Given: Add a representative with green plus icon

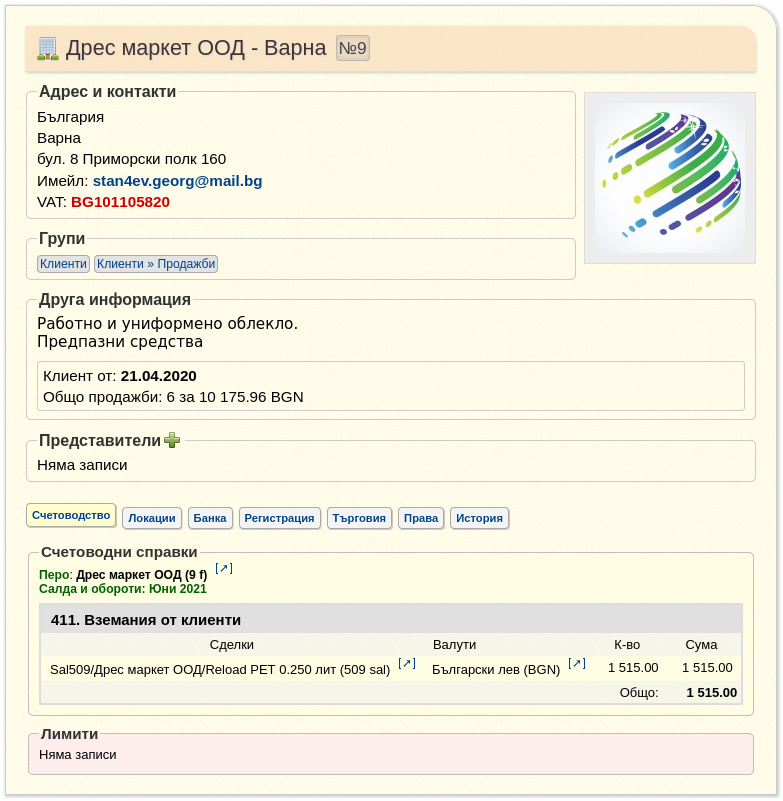Looking at the screenshot, I should [172, 440].
